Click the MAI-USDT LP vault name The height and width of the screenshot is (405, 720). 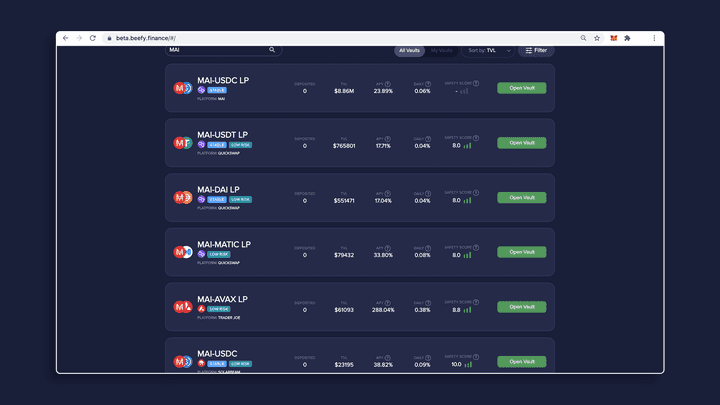[x=222, y=135]
